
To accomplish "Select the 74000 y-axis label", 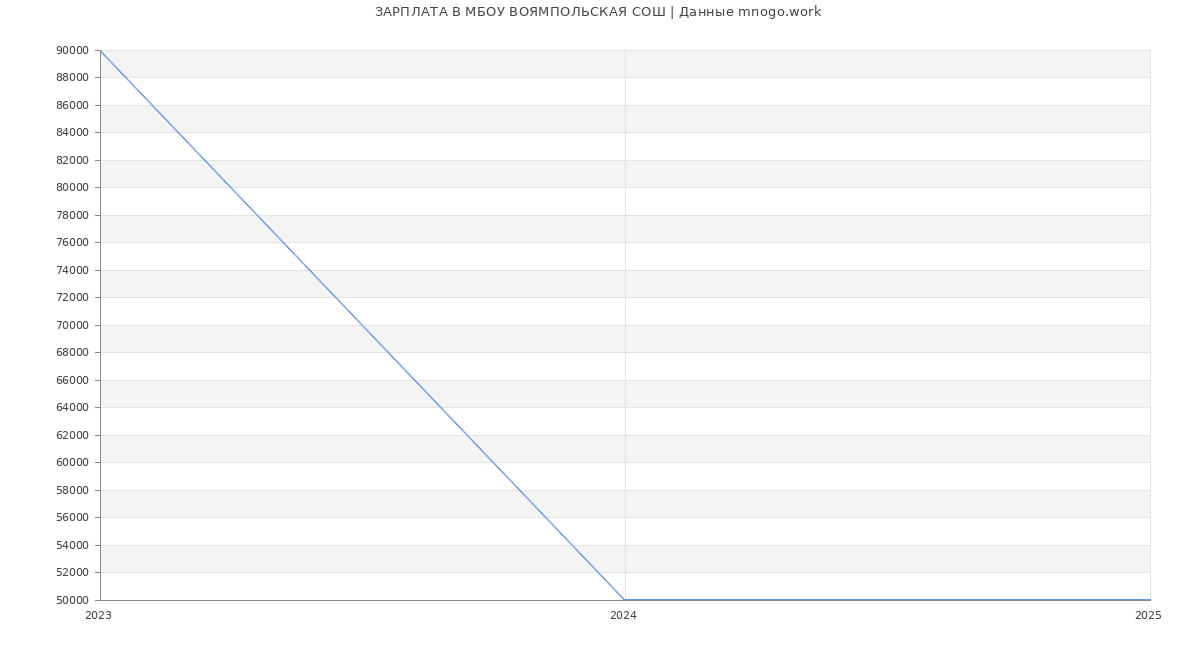I will [x=73, y=270].
